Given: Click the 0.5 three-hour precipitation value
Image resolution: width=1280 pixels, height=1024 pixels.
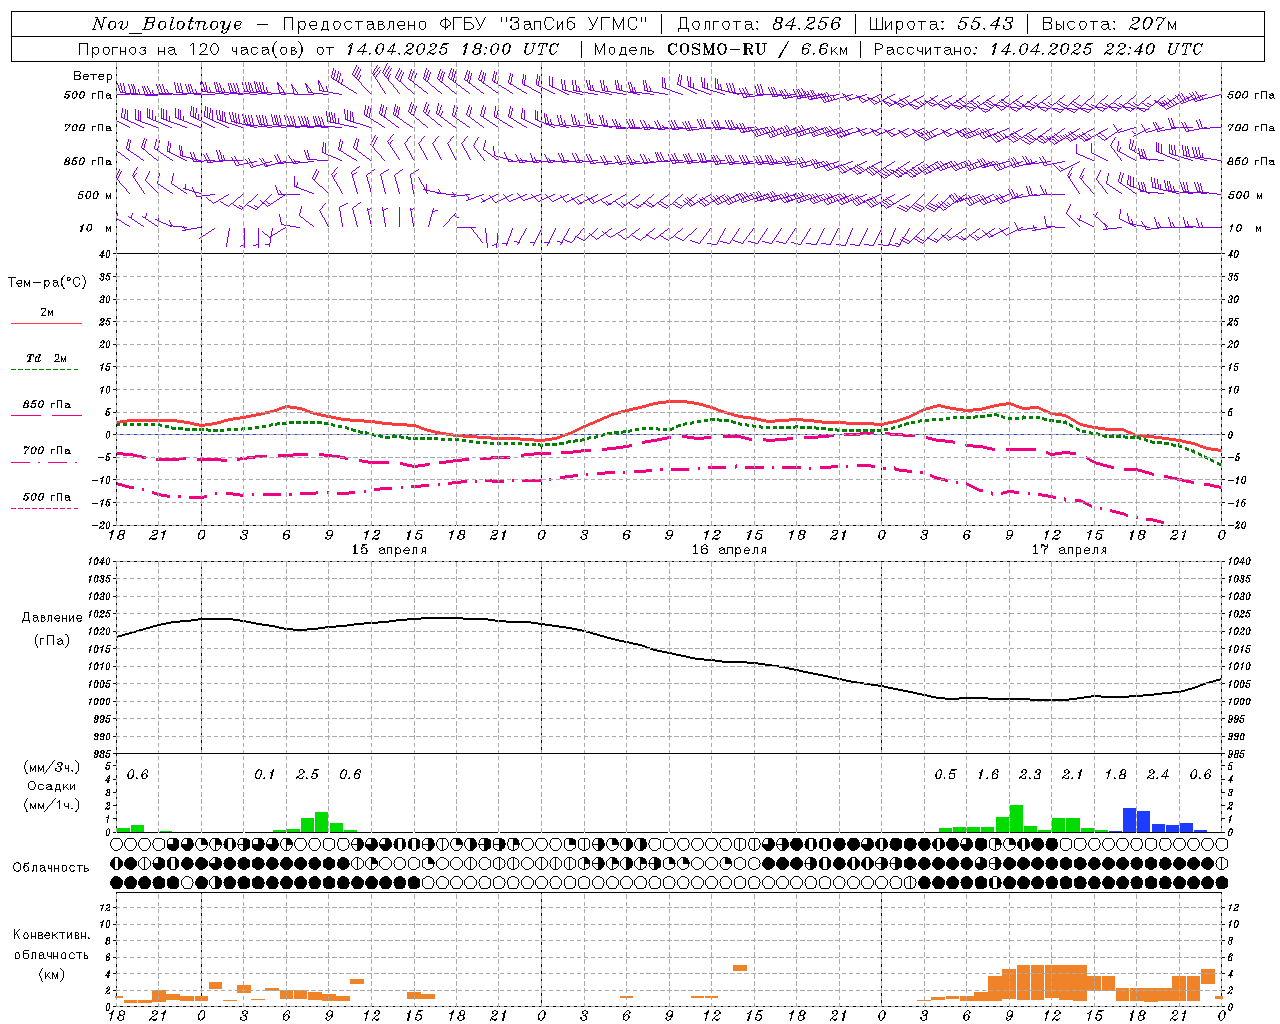Looking at the screenshot, I should coord(945,775).
